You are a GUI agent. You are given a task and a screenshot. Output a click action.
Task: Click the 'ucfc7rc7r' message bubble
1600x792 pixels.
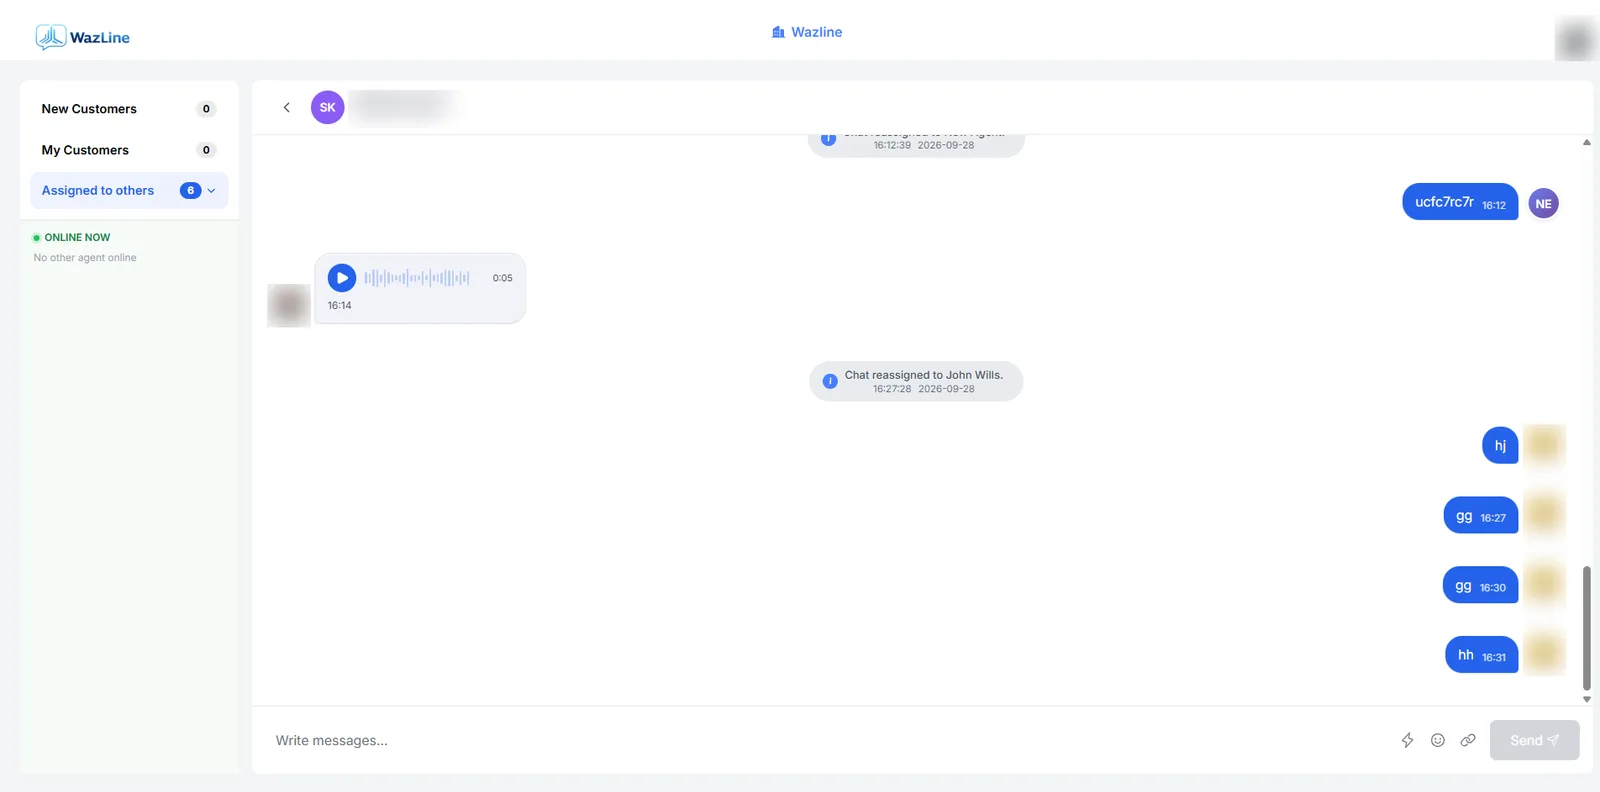(1460, 202)
